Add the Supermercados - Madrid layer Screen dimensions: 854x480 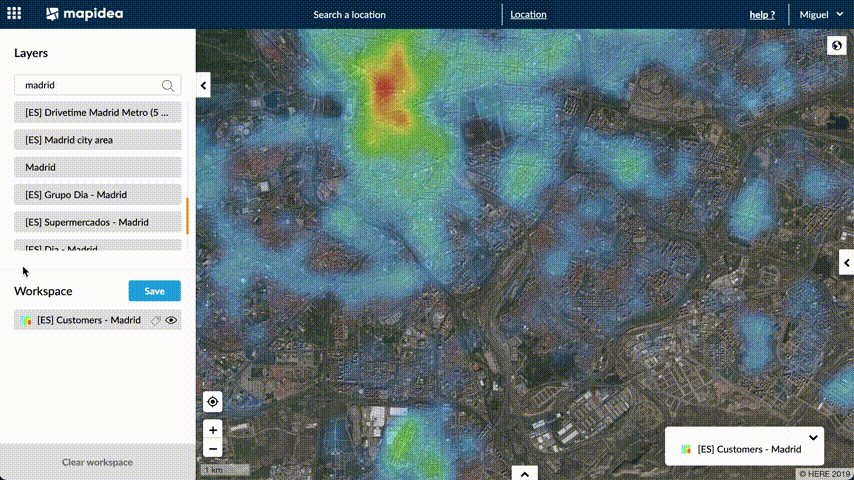click(x=97, y=222)
